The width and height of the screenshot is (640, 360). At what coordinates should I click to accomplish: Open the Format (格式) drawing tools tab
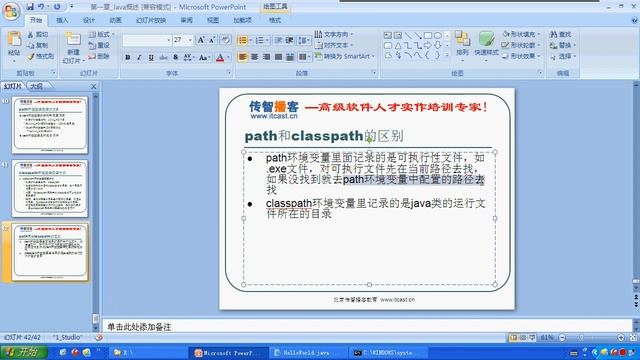(275, 20)
